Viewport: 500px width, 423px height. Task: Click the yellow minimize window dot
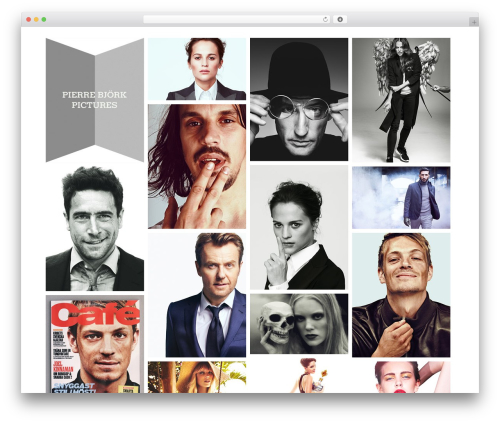coord(36,20)
